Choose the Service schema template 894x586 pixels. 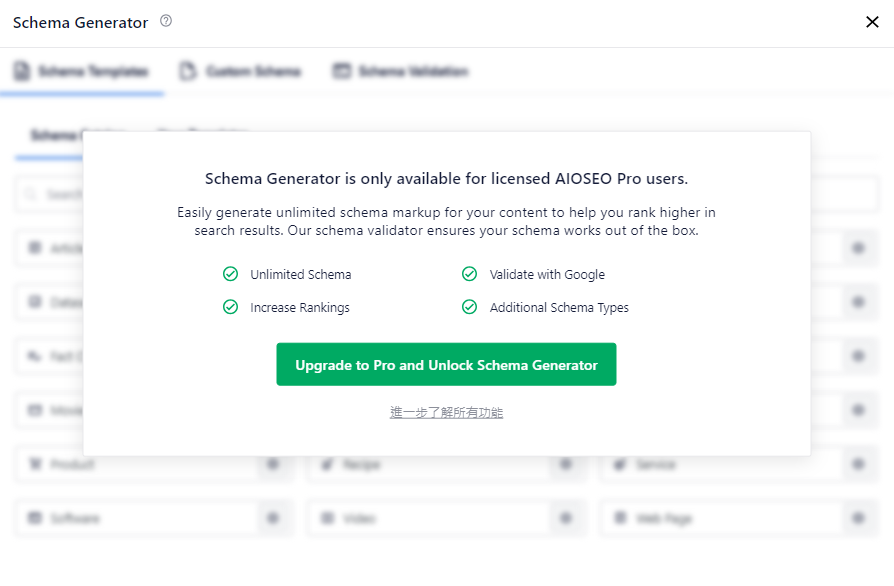point(722,464)
